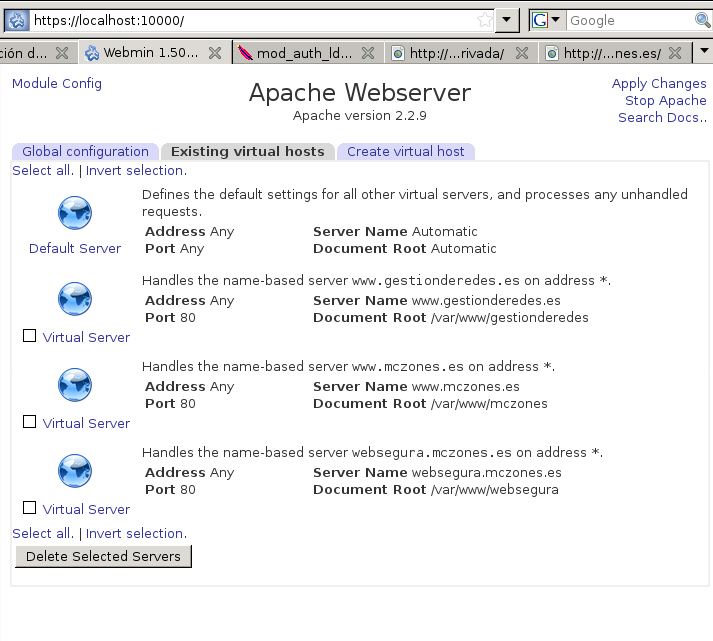Click the Stop Apache link
This screenshot has height=641, width=713.
point(666,100)
